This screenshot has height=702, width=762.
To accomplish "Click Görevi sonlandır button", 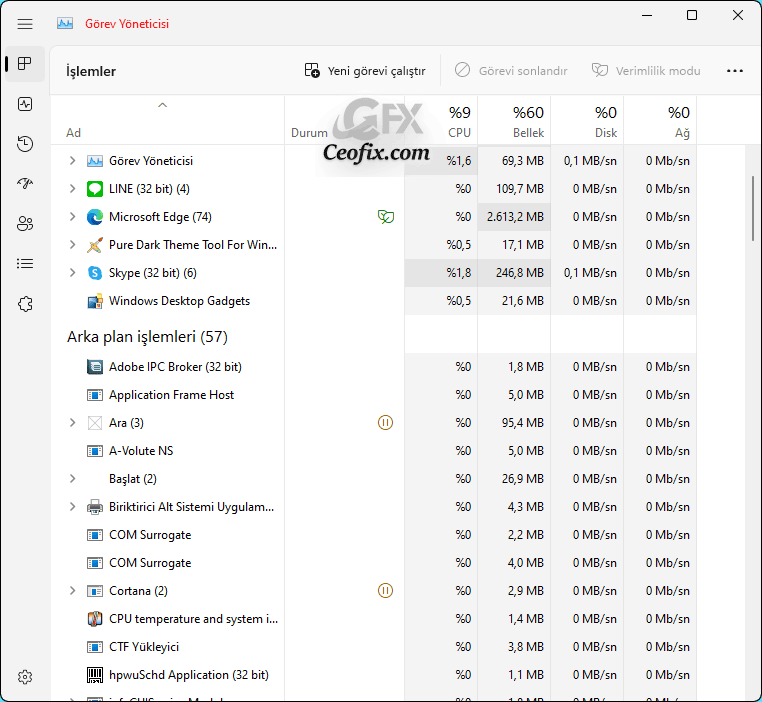I will pyautogui.click(x=511, y=71).
